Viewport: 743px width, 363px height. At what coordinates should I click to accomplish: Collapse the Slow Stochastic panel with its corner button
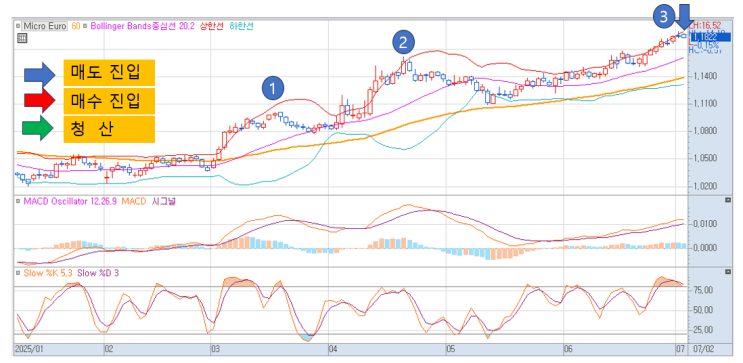click(728, 272)
